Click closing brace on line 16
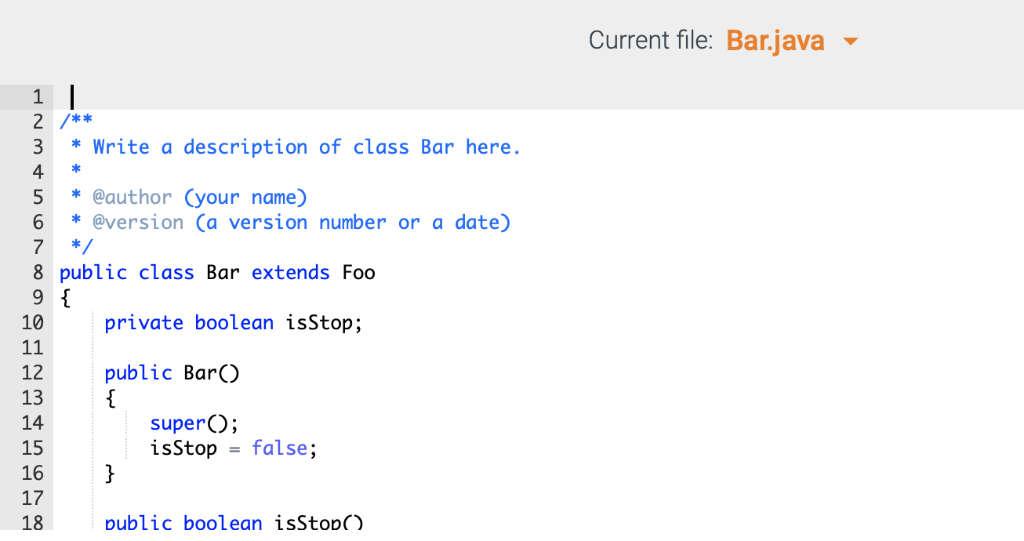The image size is (1024, 541). (110, 473)
